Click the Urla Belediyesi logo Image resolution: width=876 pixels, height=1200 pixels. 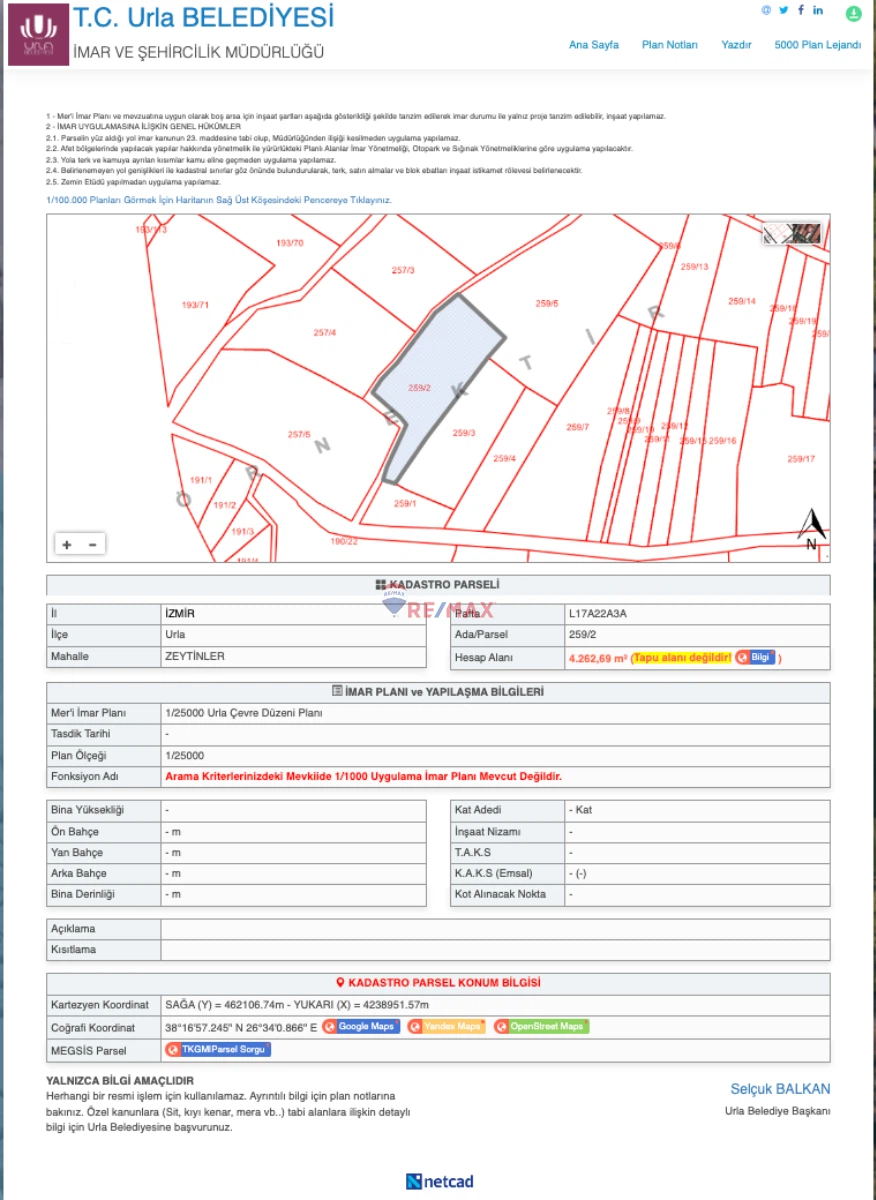tap(38, 34)
